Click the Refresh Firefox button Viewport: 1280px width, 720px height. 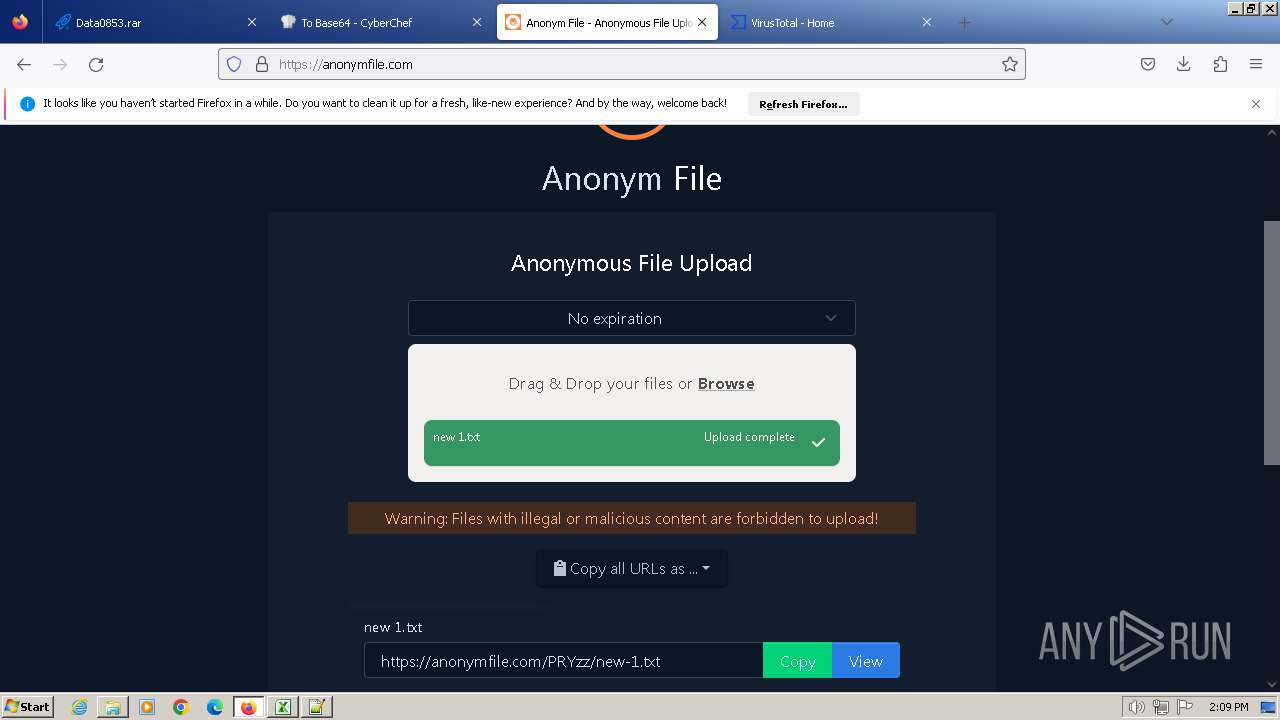coord(803,104)
